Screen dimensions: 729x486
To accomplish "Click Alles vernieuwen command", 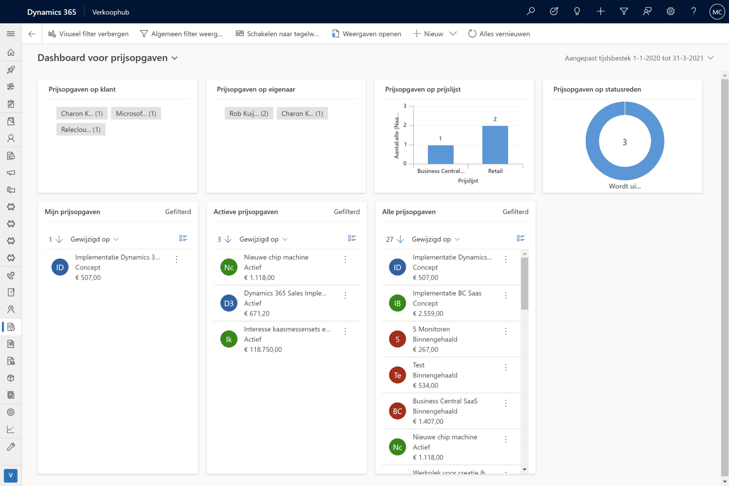I will 499,33.
